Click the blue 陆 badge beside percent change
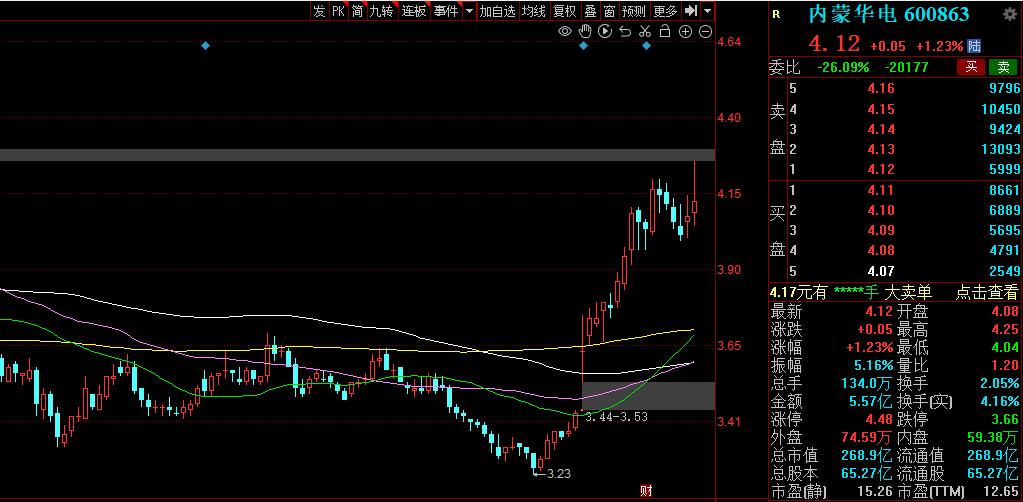This screenshot has height=502, width=1023. 975,46
